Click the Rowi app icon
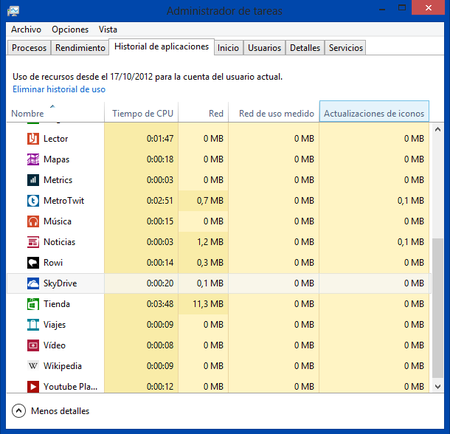450x434 pixels. pyautogui.click(x=33, y=263)
